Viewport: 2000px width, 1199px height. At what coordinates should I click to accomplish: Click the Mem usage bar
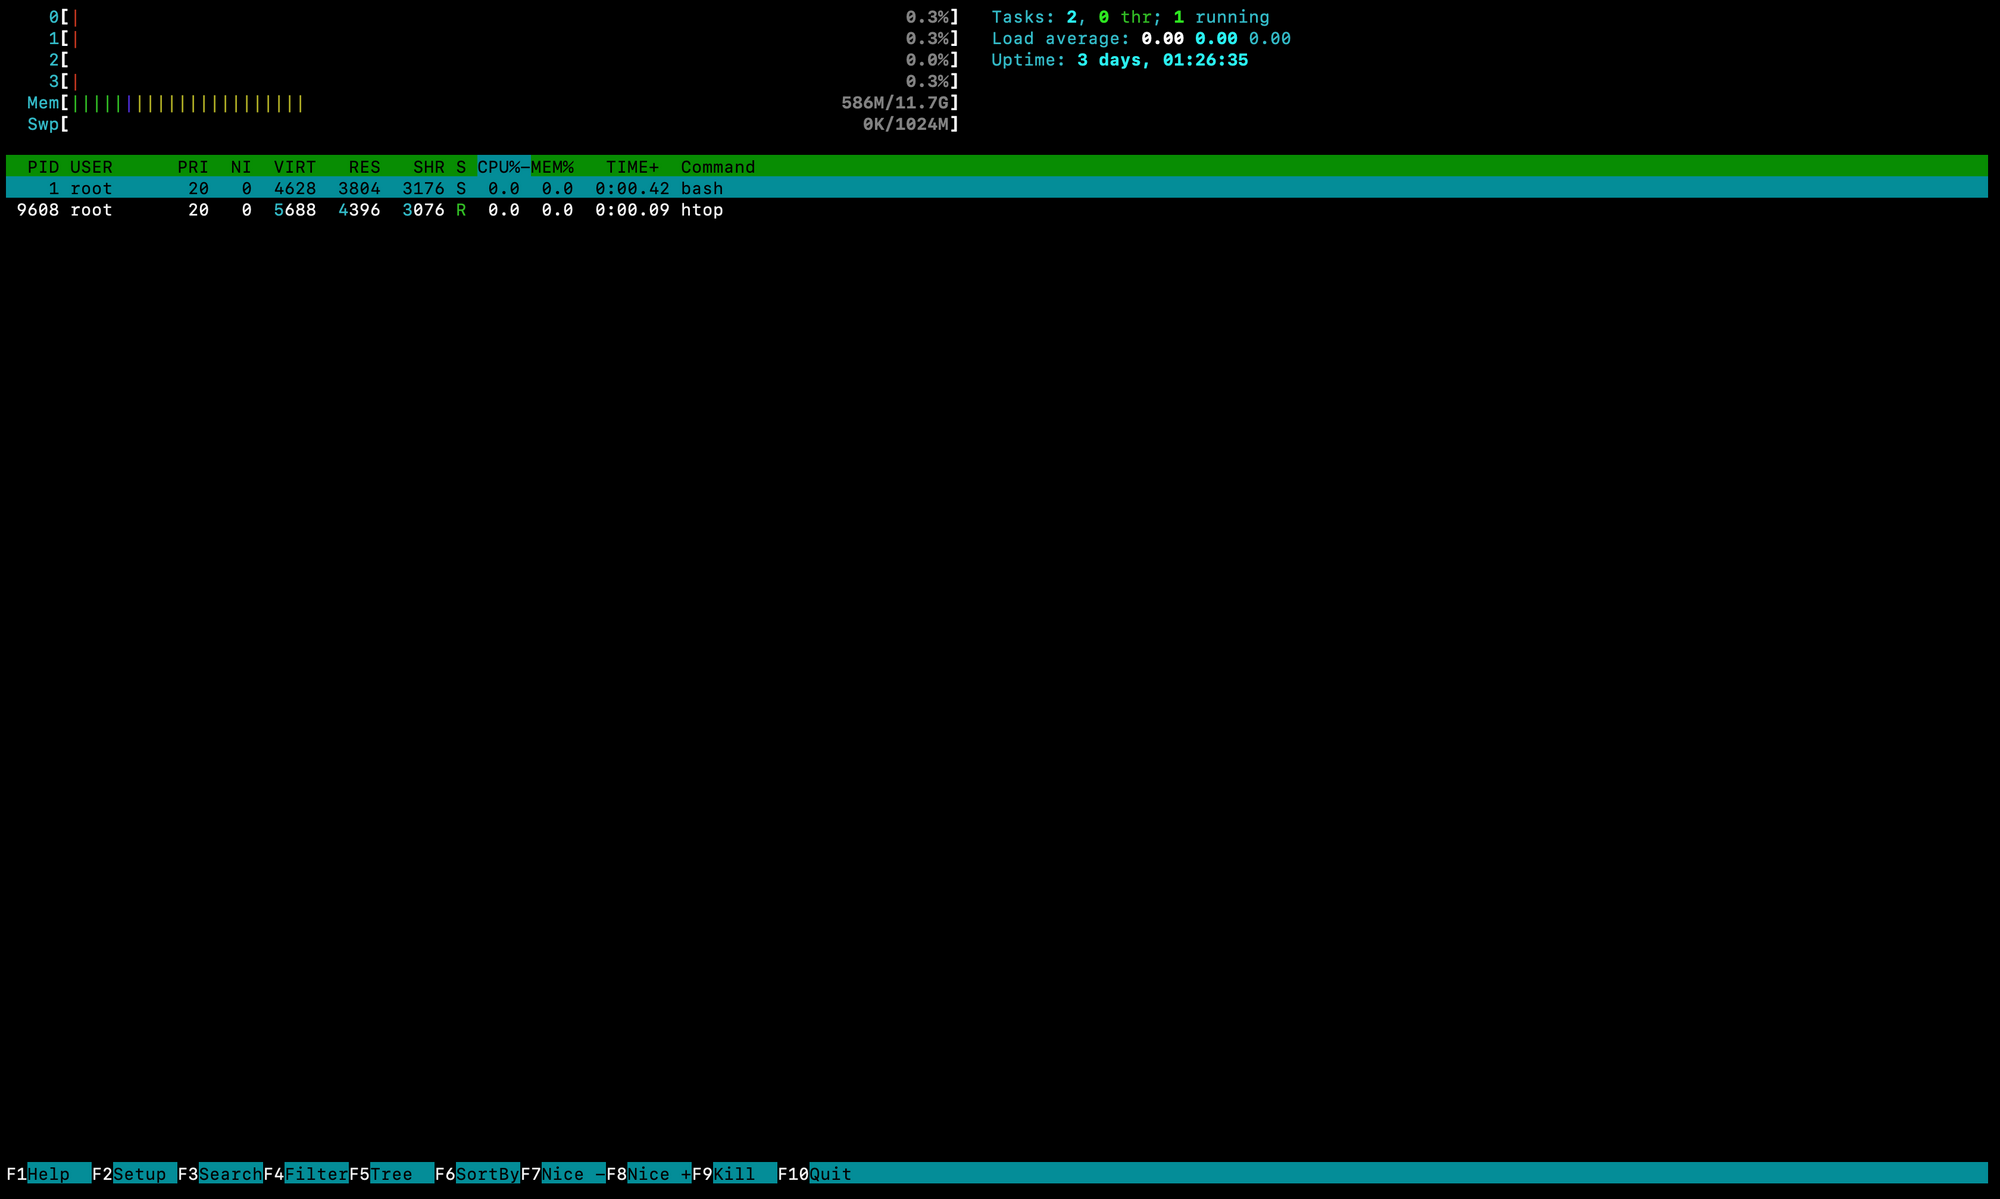[x=493, y=103]
